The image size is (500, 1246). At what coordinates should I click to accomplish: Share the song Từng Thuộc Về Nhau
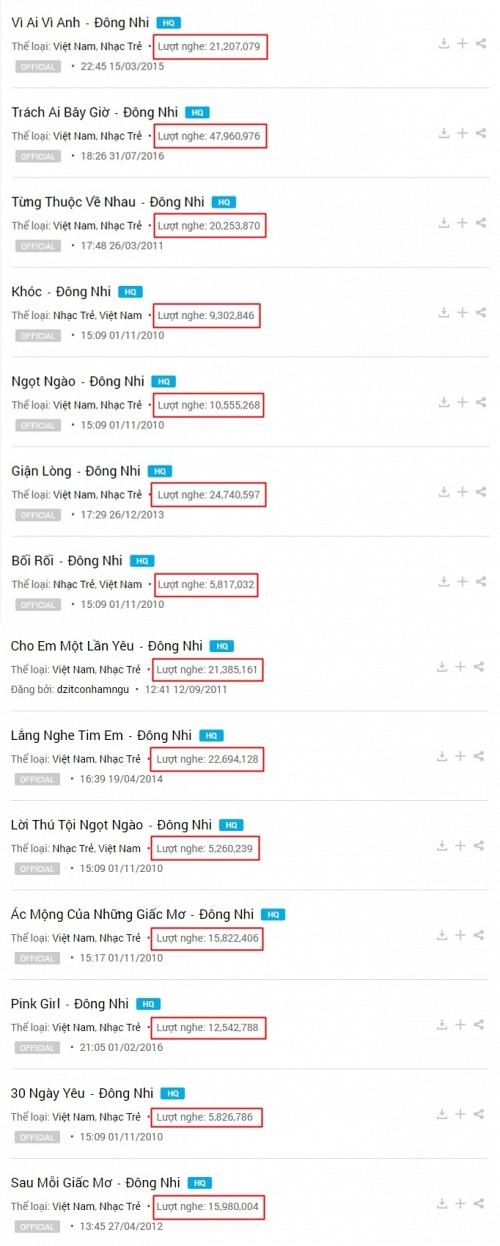(481, 223)
